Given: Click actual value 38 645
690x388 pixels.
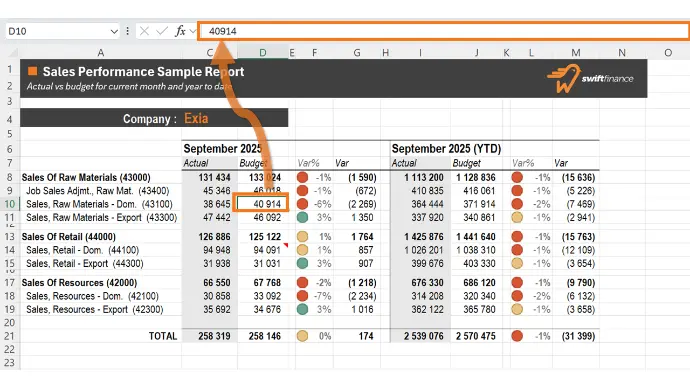Looking at the screenshot, I should pyautogui.click(x=217, y=204).
